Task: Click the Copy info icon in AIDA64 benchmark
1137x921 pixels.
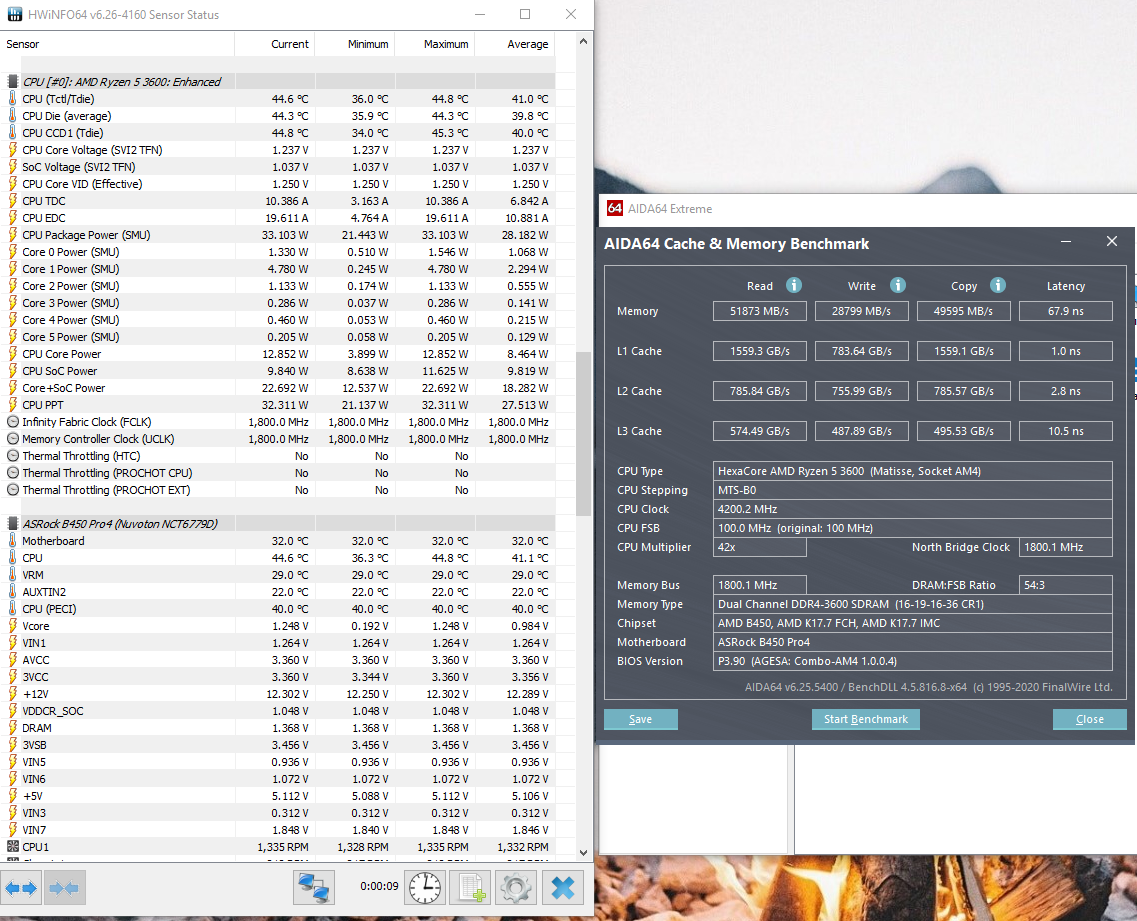Action: tap(998, 285)
